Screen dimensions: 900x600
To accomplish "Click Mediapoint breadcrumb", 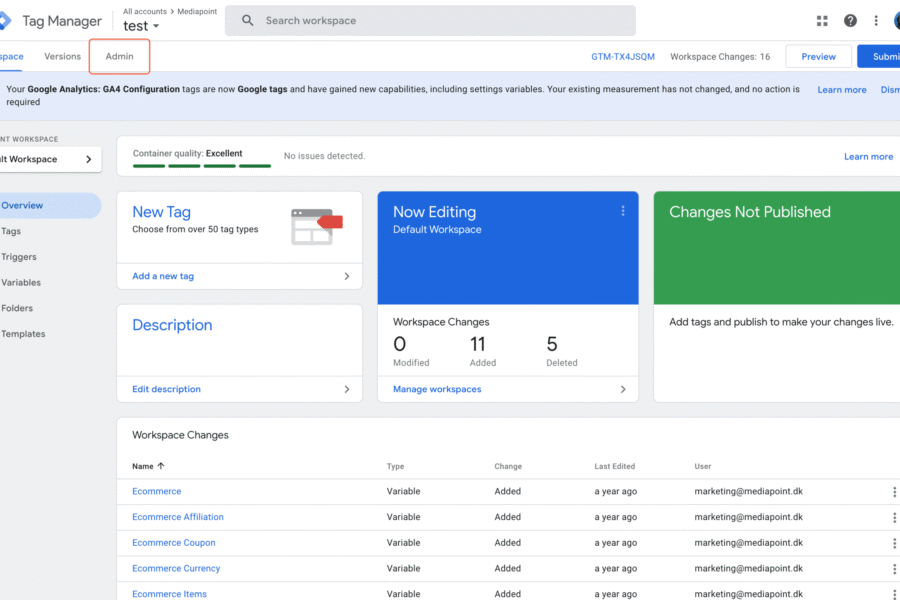I will (197, 11).
